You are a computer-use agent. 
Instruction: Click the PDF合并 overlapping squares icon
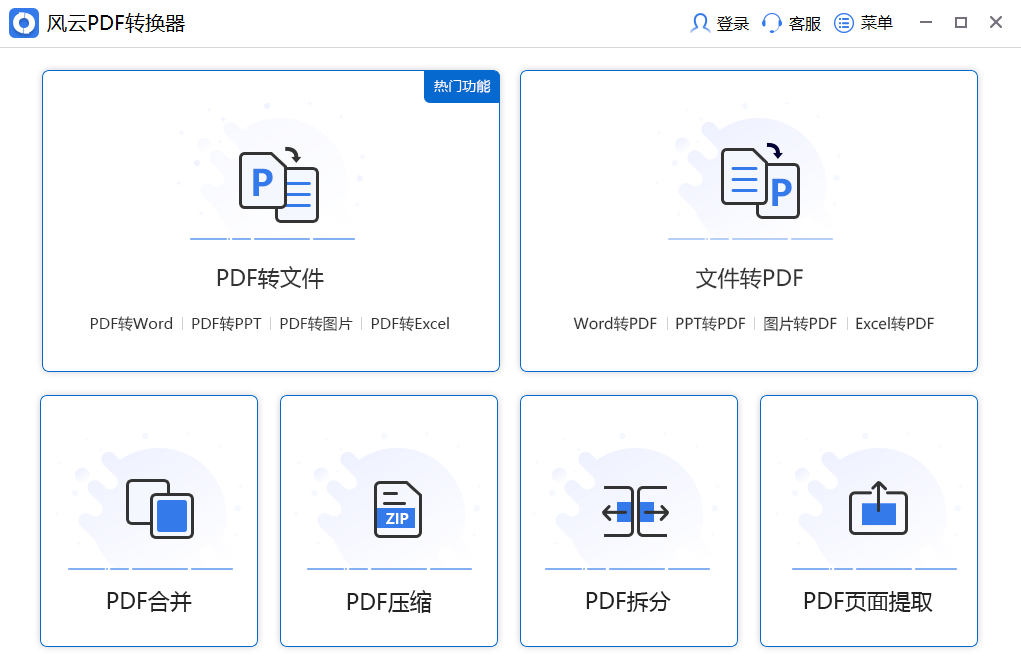(x=160, y=509)
